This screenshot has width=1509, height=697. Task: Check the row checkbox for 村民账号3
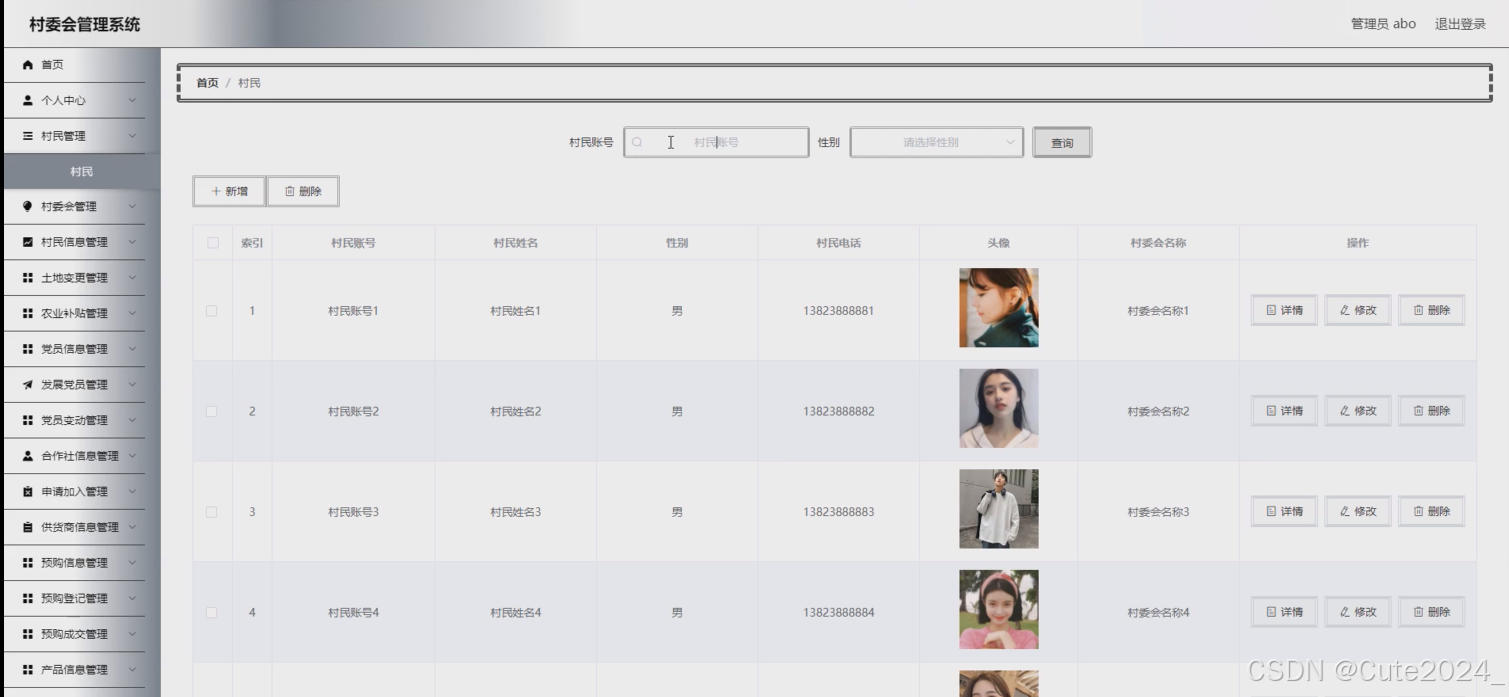coord(212,512)
